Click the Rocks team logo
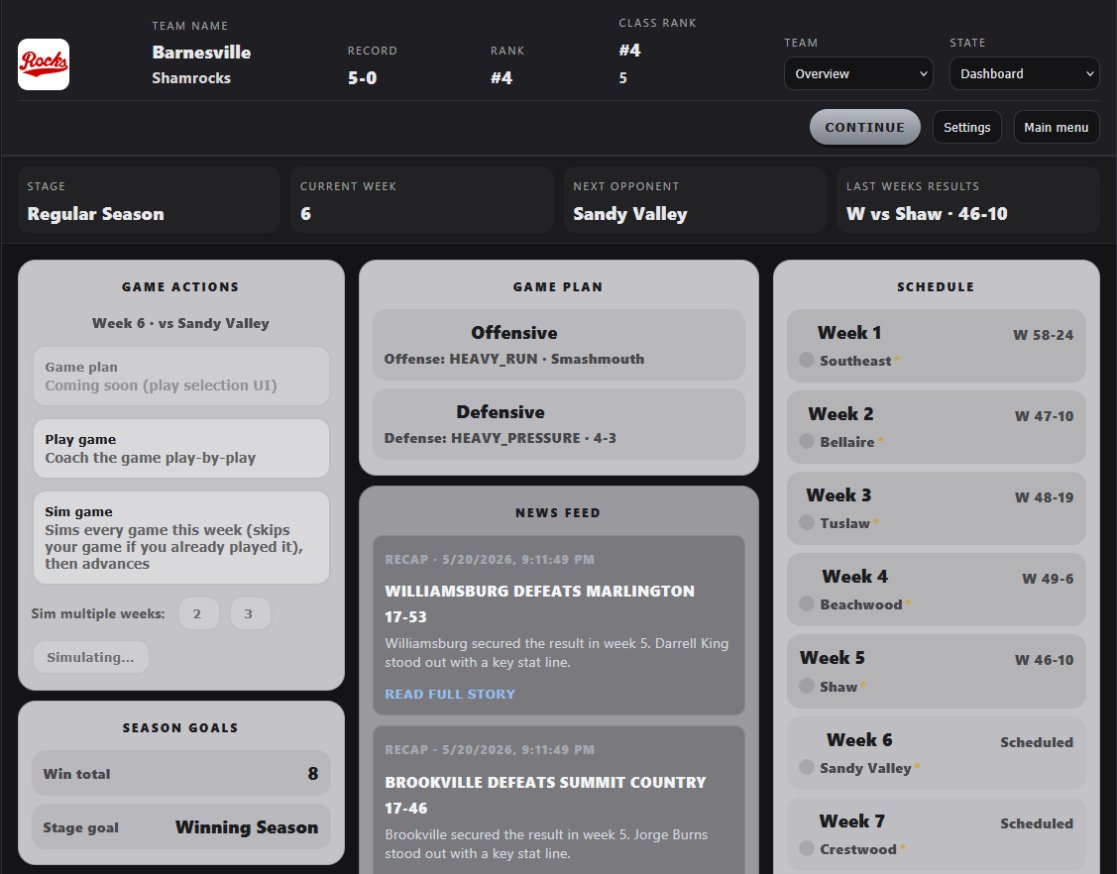The height and width of the screenshot is (874, 1117). click(43, 64)
